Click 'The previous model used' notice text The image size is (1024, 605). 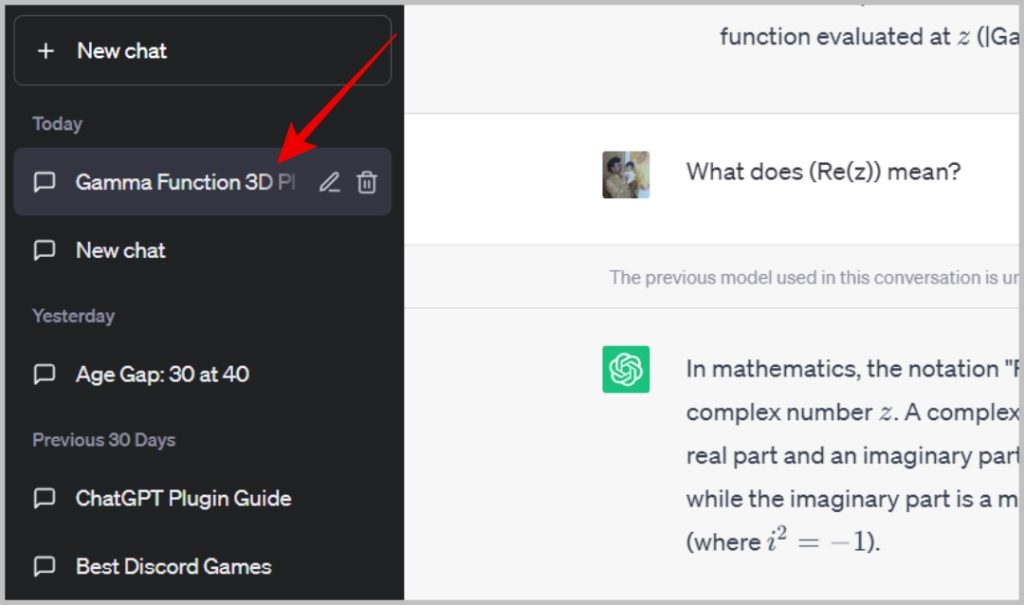click(x=814, y=278)
